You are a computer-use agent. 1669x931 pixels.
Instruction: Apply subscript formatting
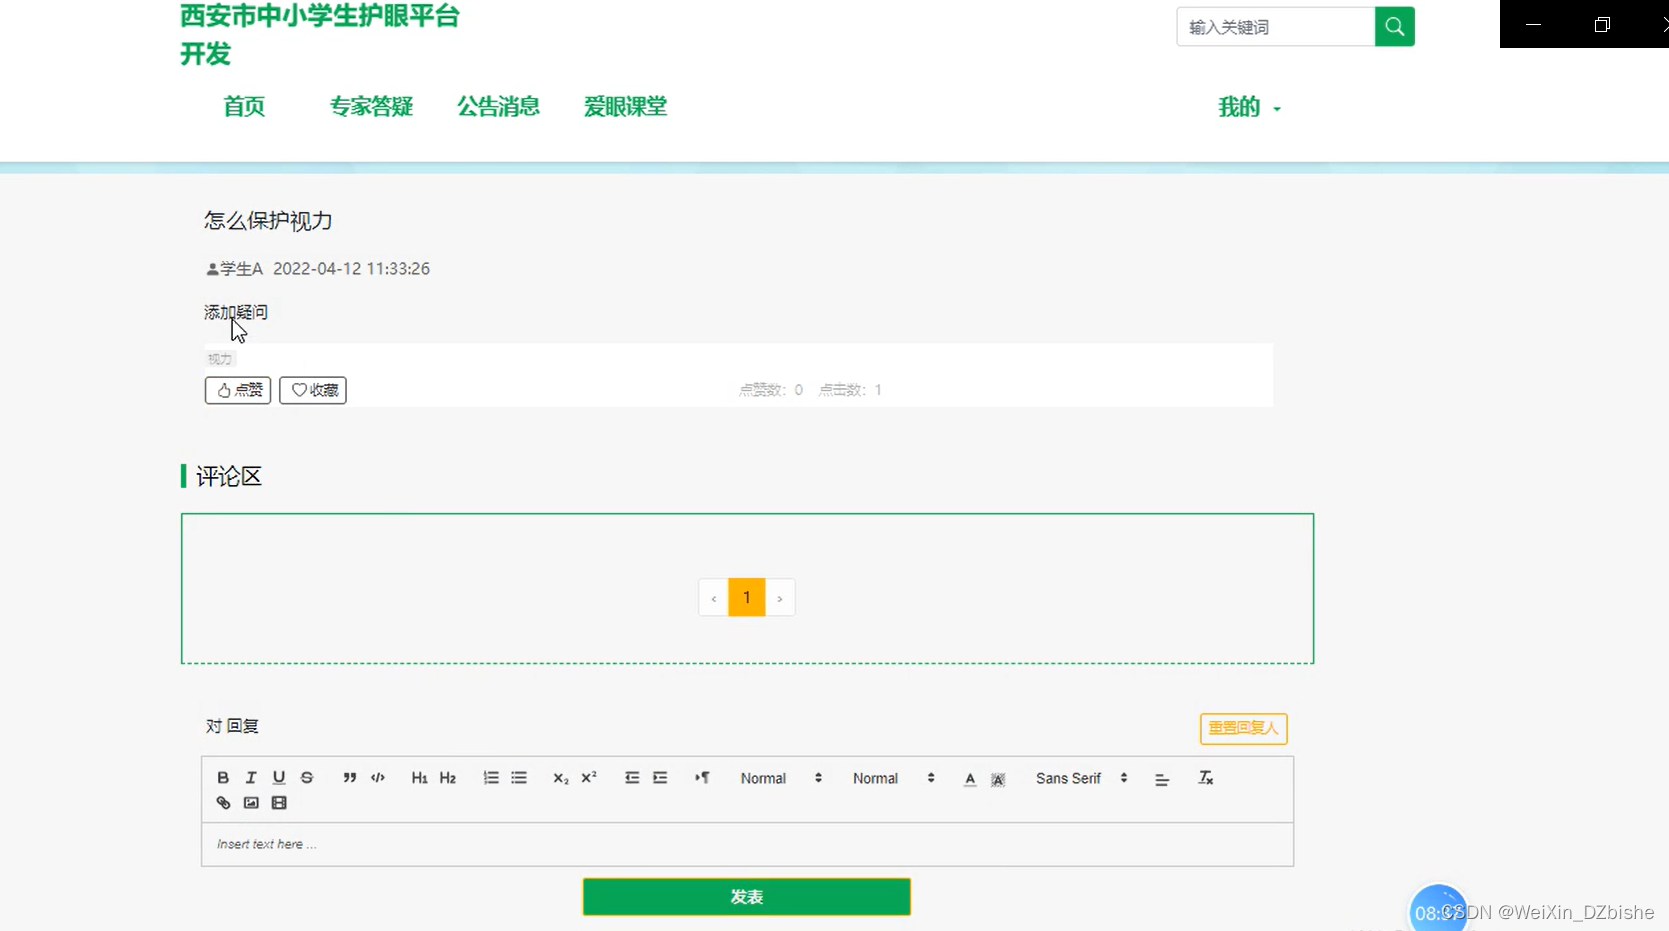[x=561, y=778]
